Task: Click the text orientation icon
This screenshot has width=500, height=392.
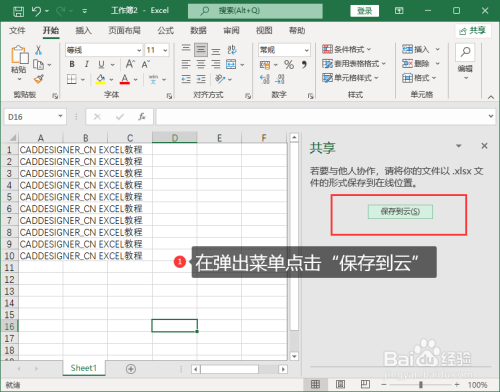Action: [220, 79]
